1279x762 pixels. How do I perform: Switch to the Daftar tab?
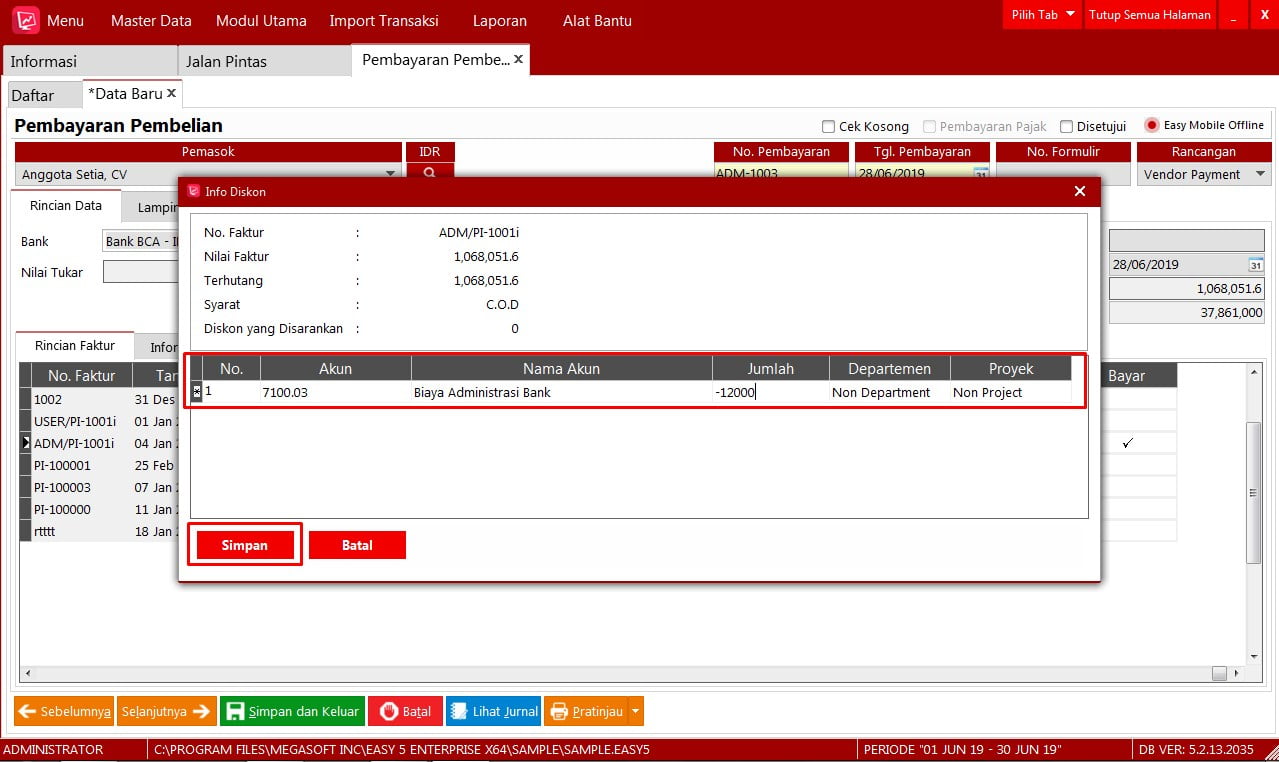(x=44, y=95)
